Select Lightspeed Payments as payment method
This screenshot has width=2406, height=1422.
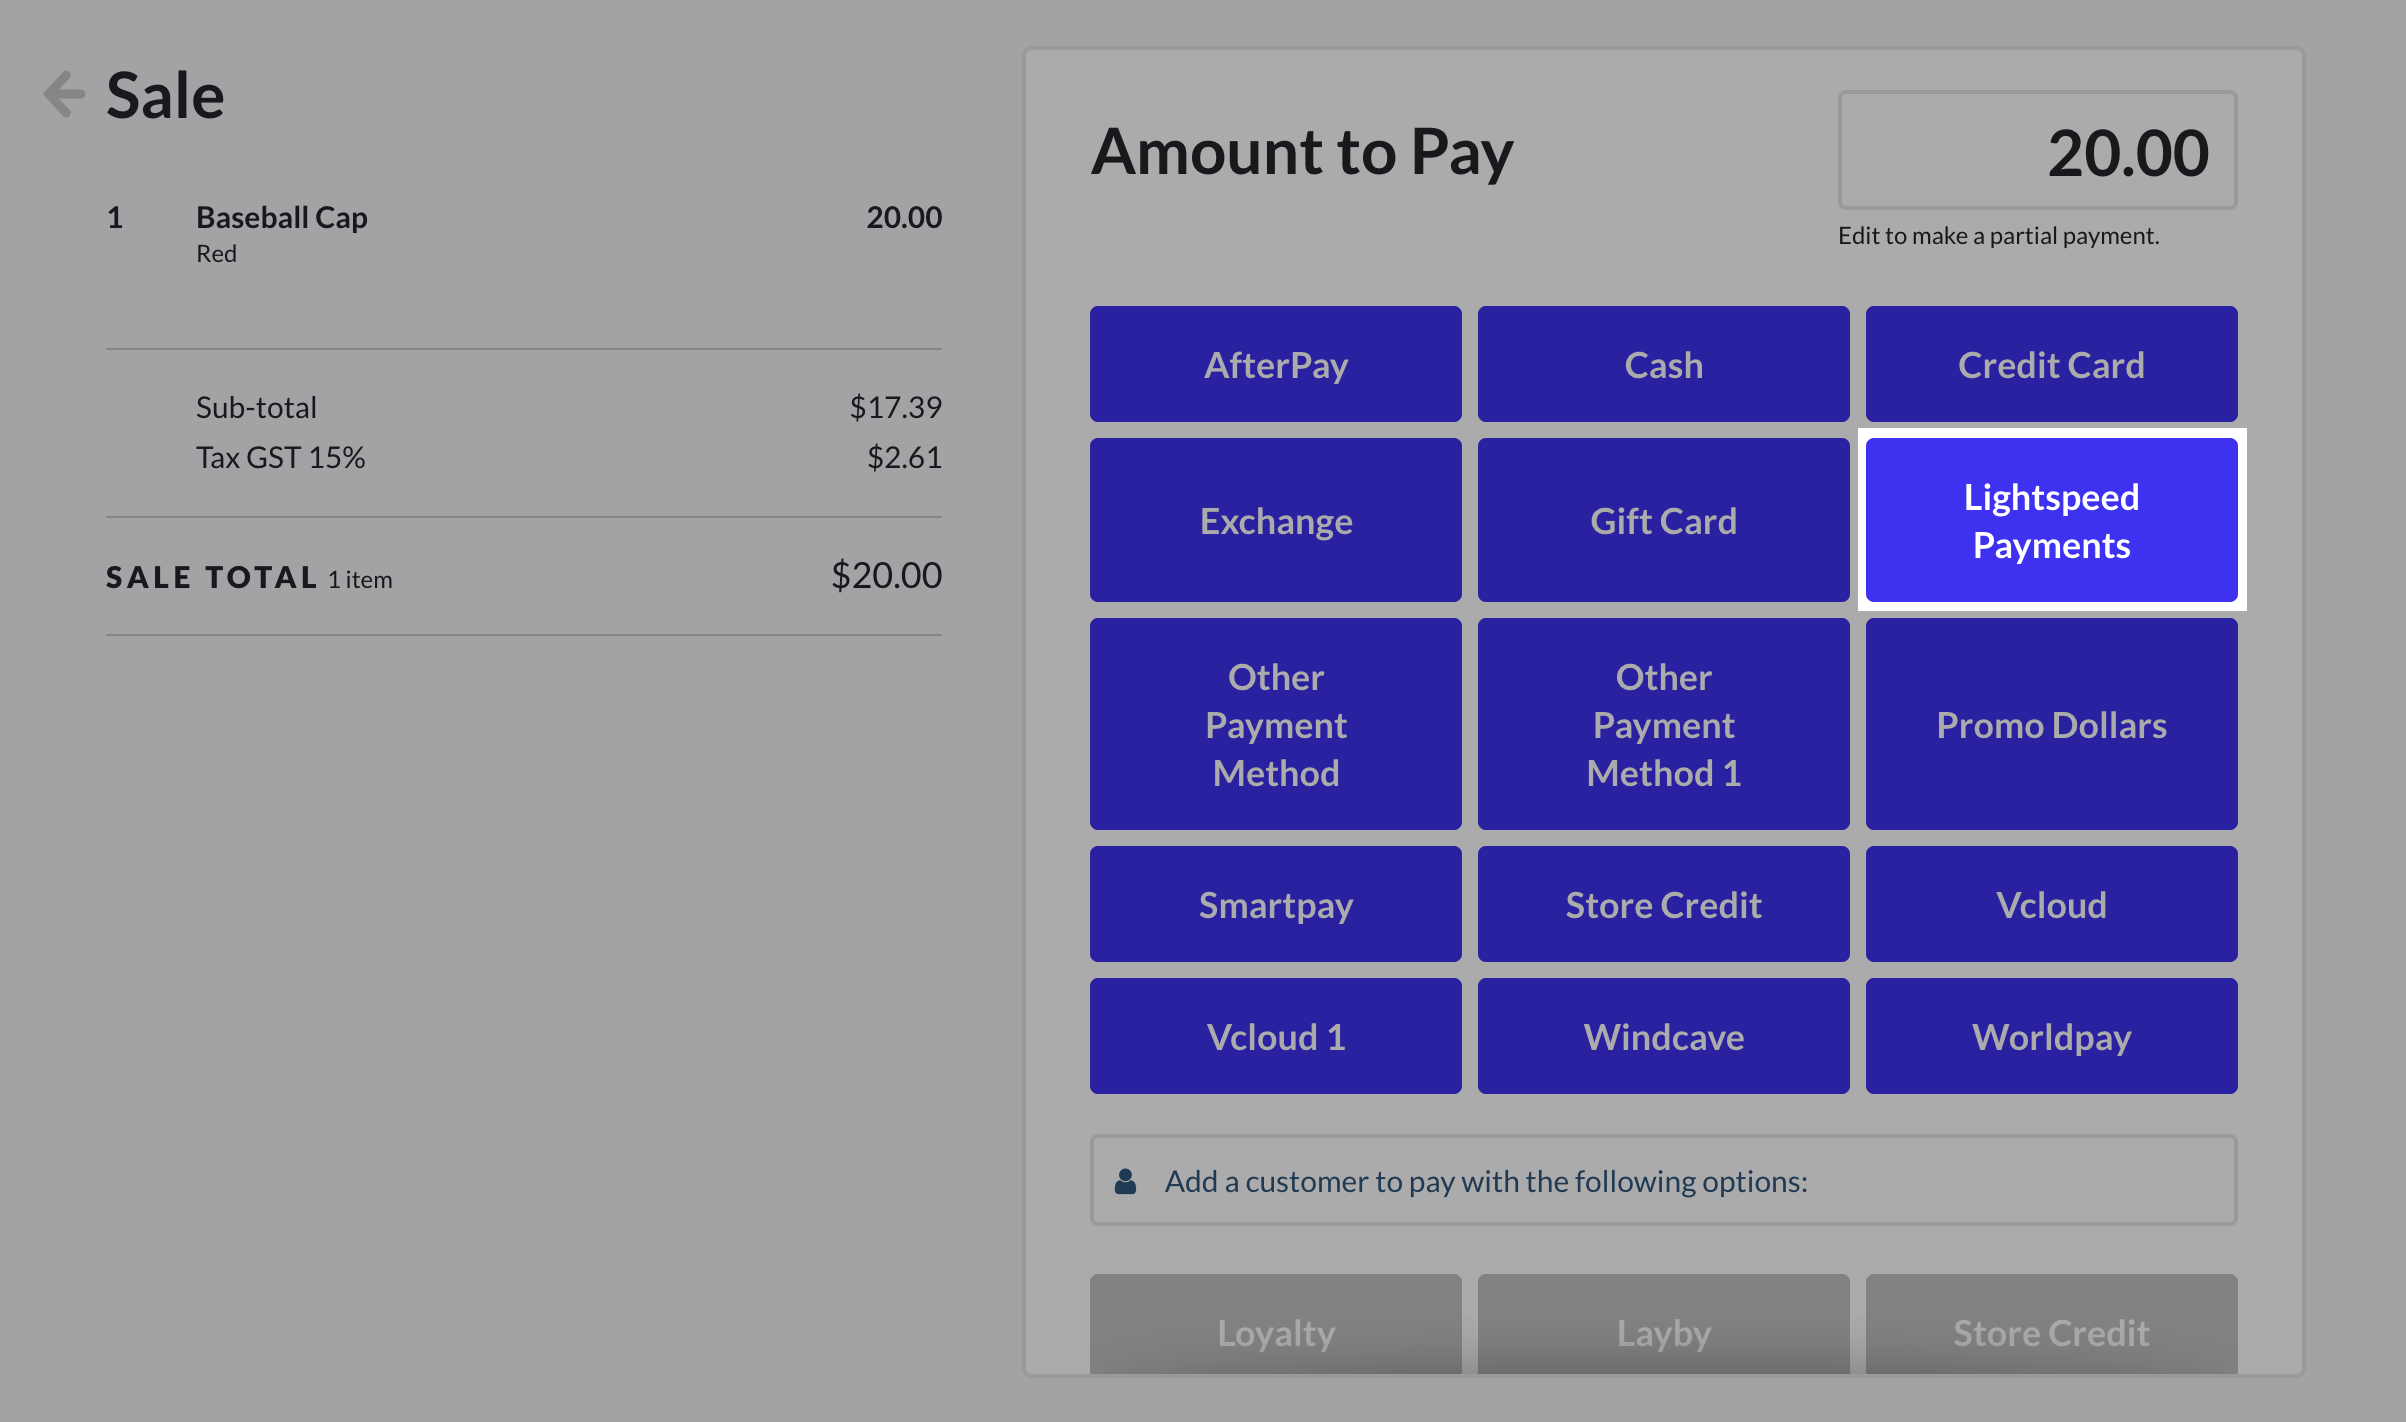pos(2050,520)
